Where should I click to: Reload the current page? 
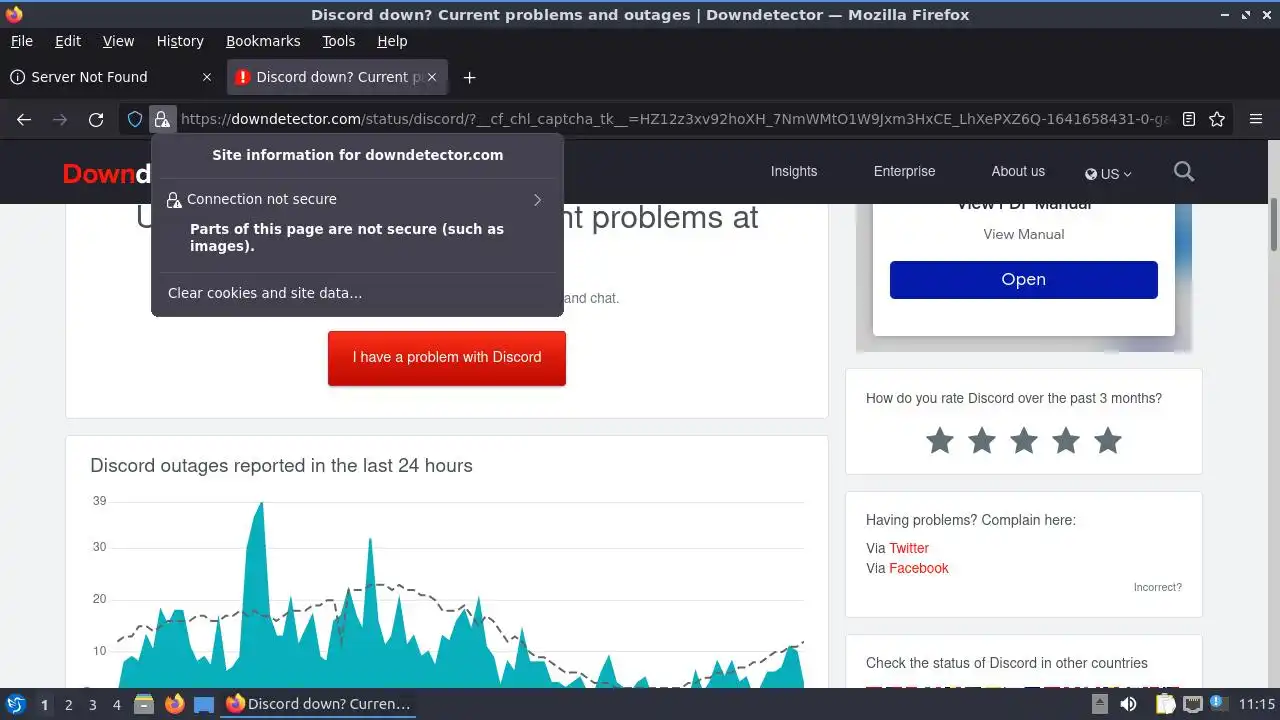(x=96, y=119)
